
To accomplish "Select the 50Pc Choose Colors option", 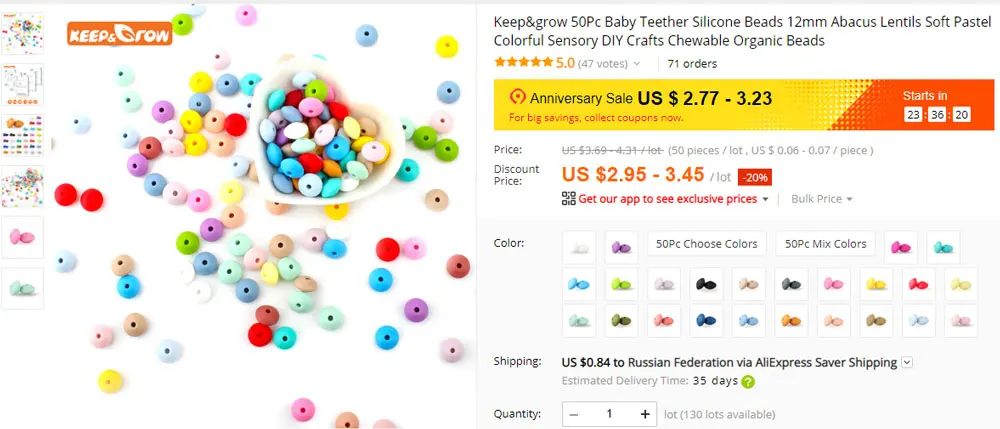I will click(707, 244).
